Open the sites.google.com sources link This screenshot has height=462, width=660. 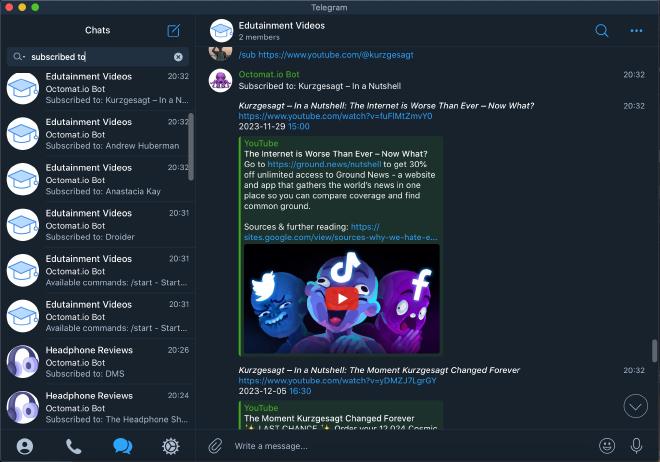point(341,237)
